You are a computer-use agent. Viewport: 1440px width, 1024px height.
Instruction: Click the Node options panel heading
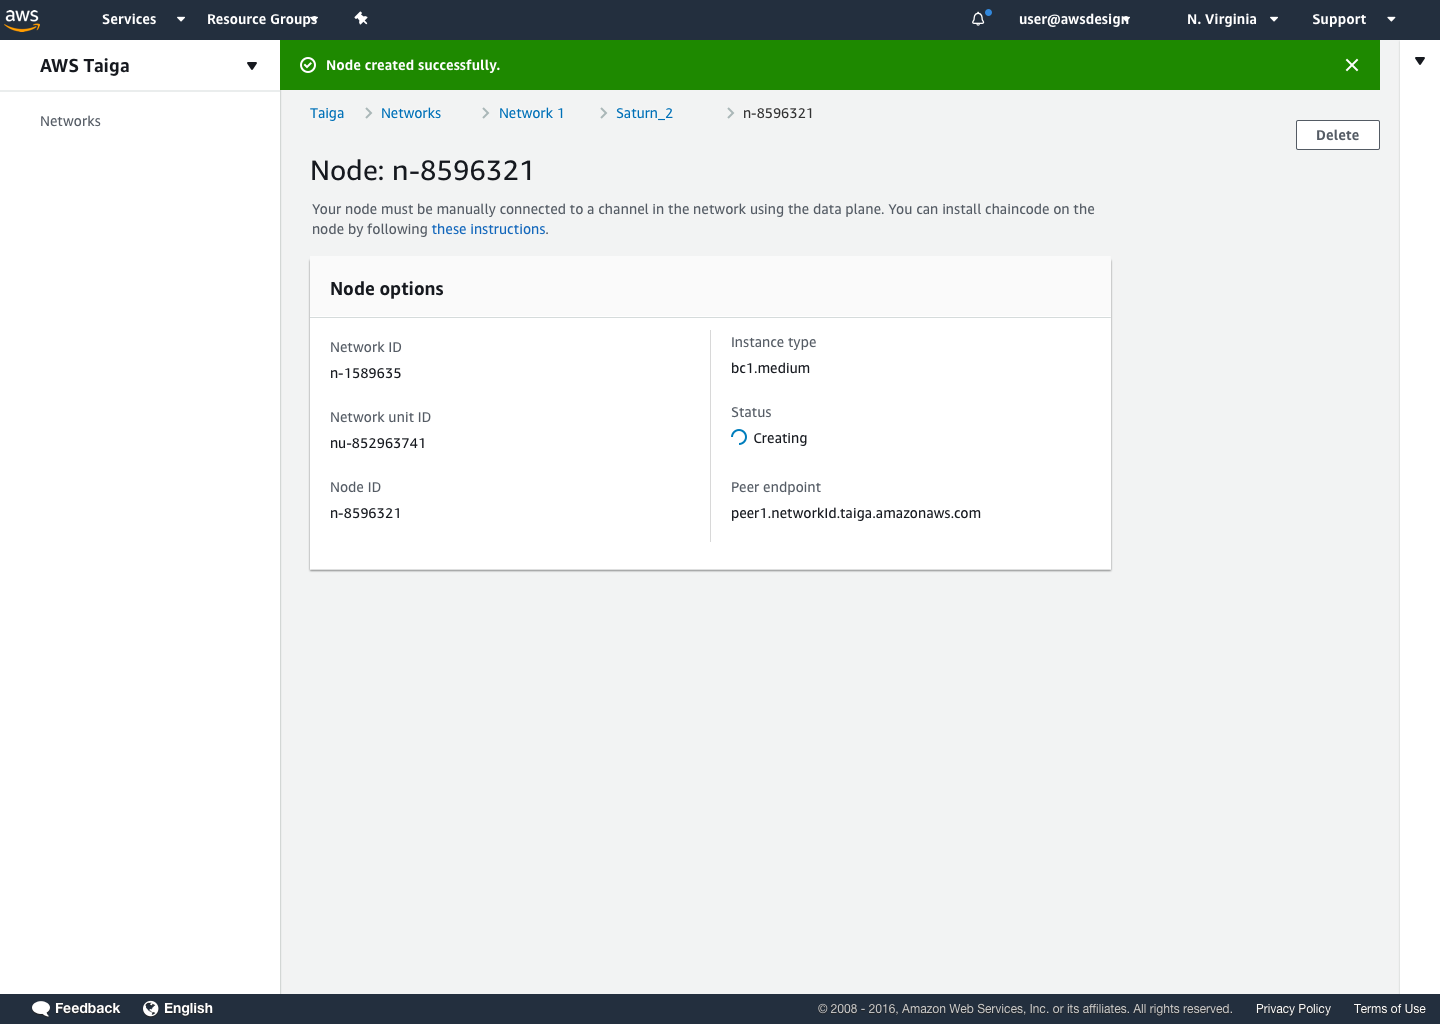387,289
